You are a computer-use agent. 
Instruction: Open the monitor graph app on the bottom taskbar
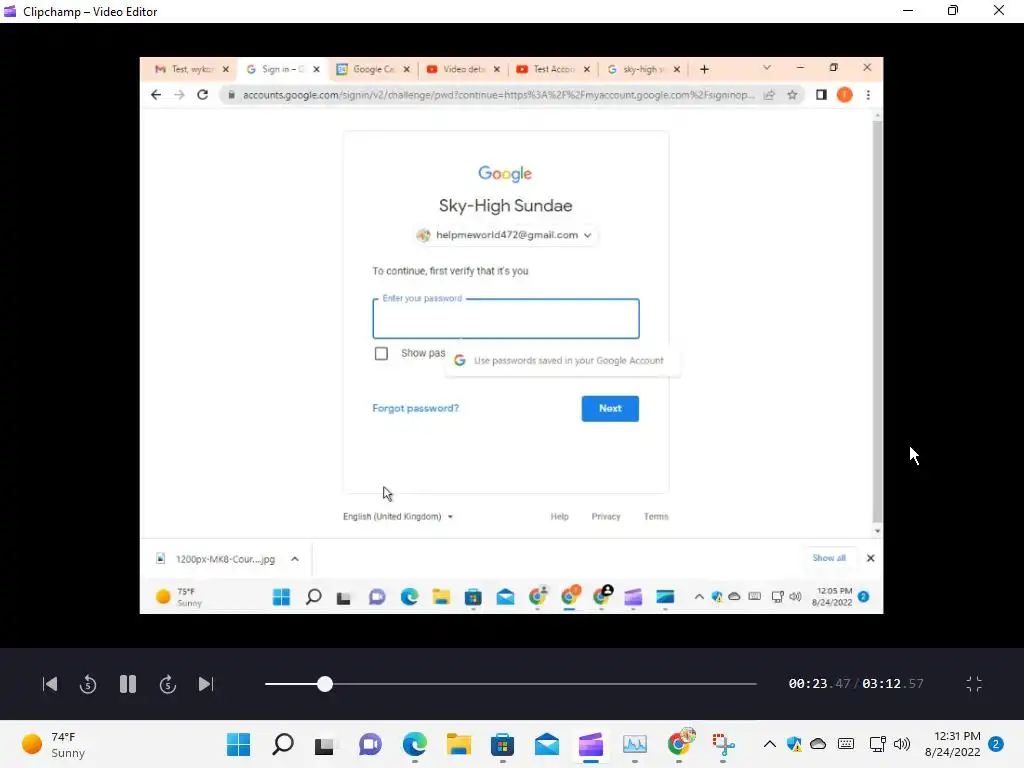click(634, 744)
